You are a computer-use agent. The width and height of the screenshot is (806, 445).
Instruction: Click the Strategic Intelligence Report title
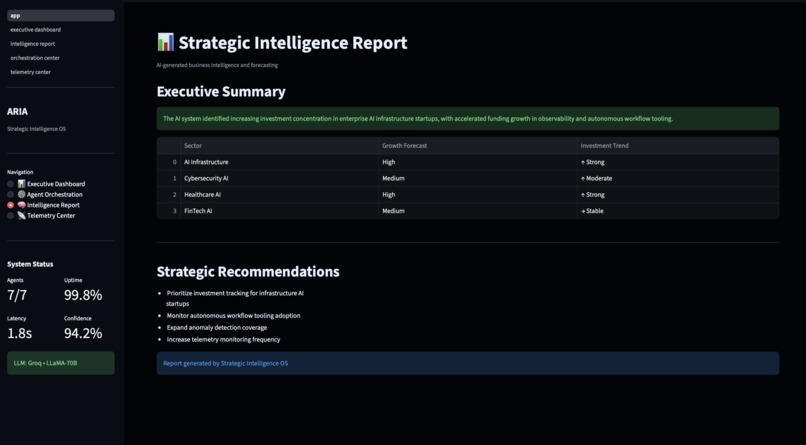[x=293, y=43]
